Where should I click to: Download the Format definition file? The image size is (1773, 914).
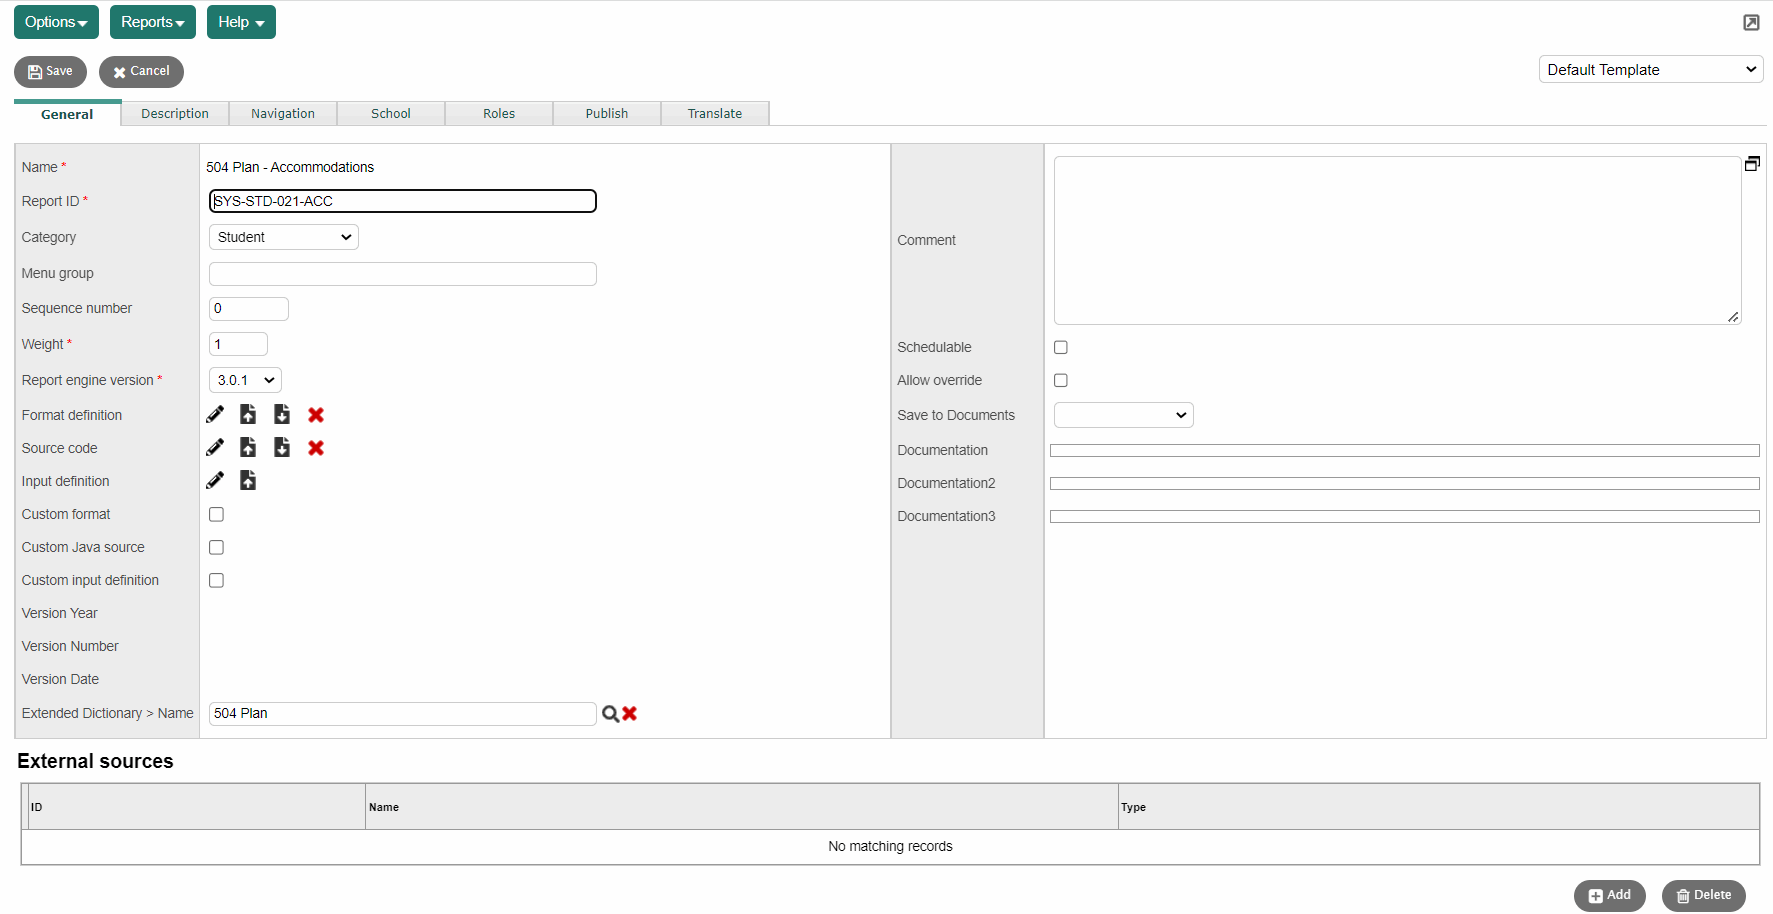(x=282, y=415)
